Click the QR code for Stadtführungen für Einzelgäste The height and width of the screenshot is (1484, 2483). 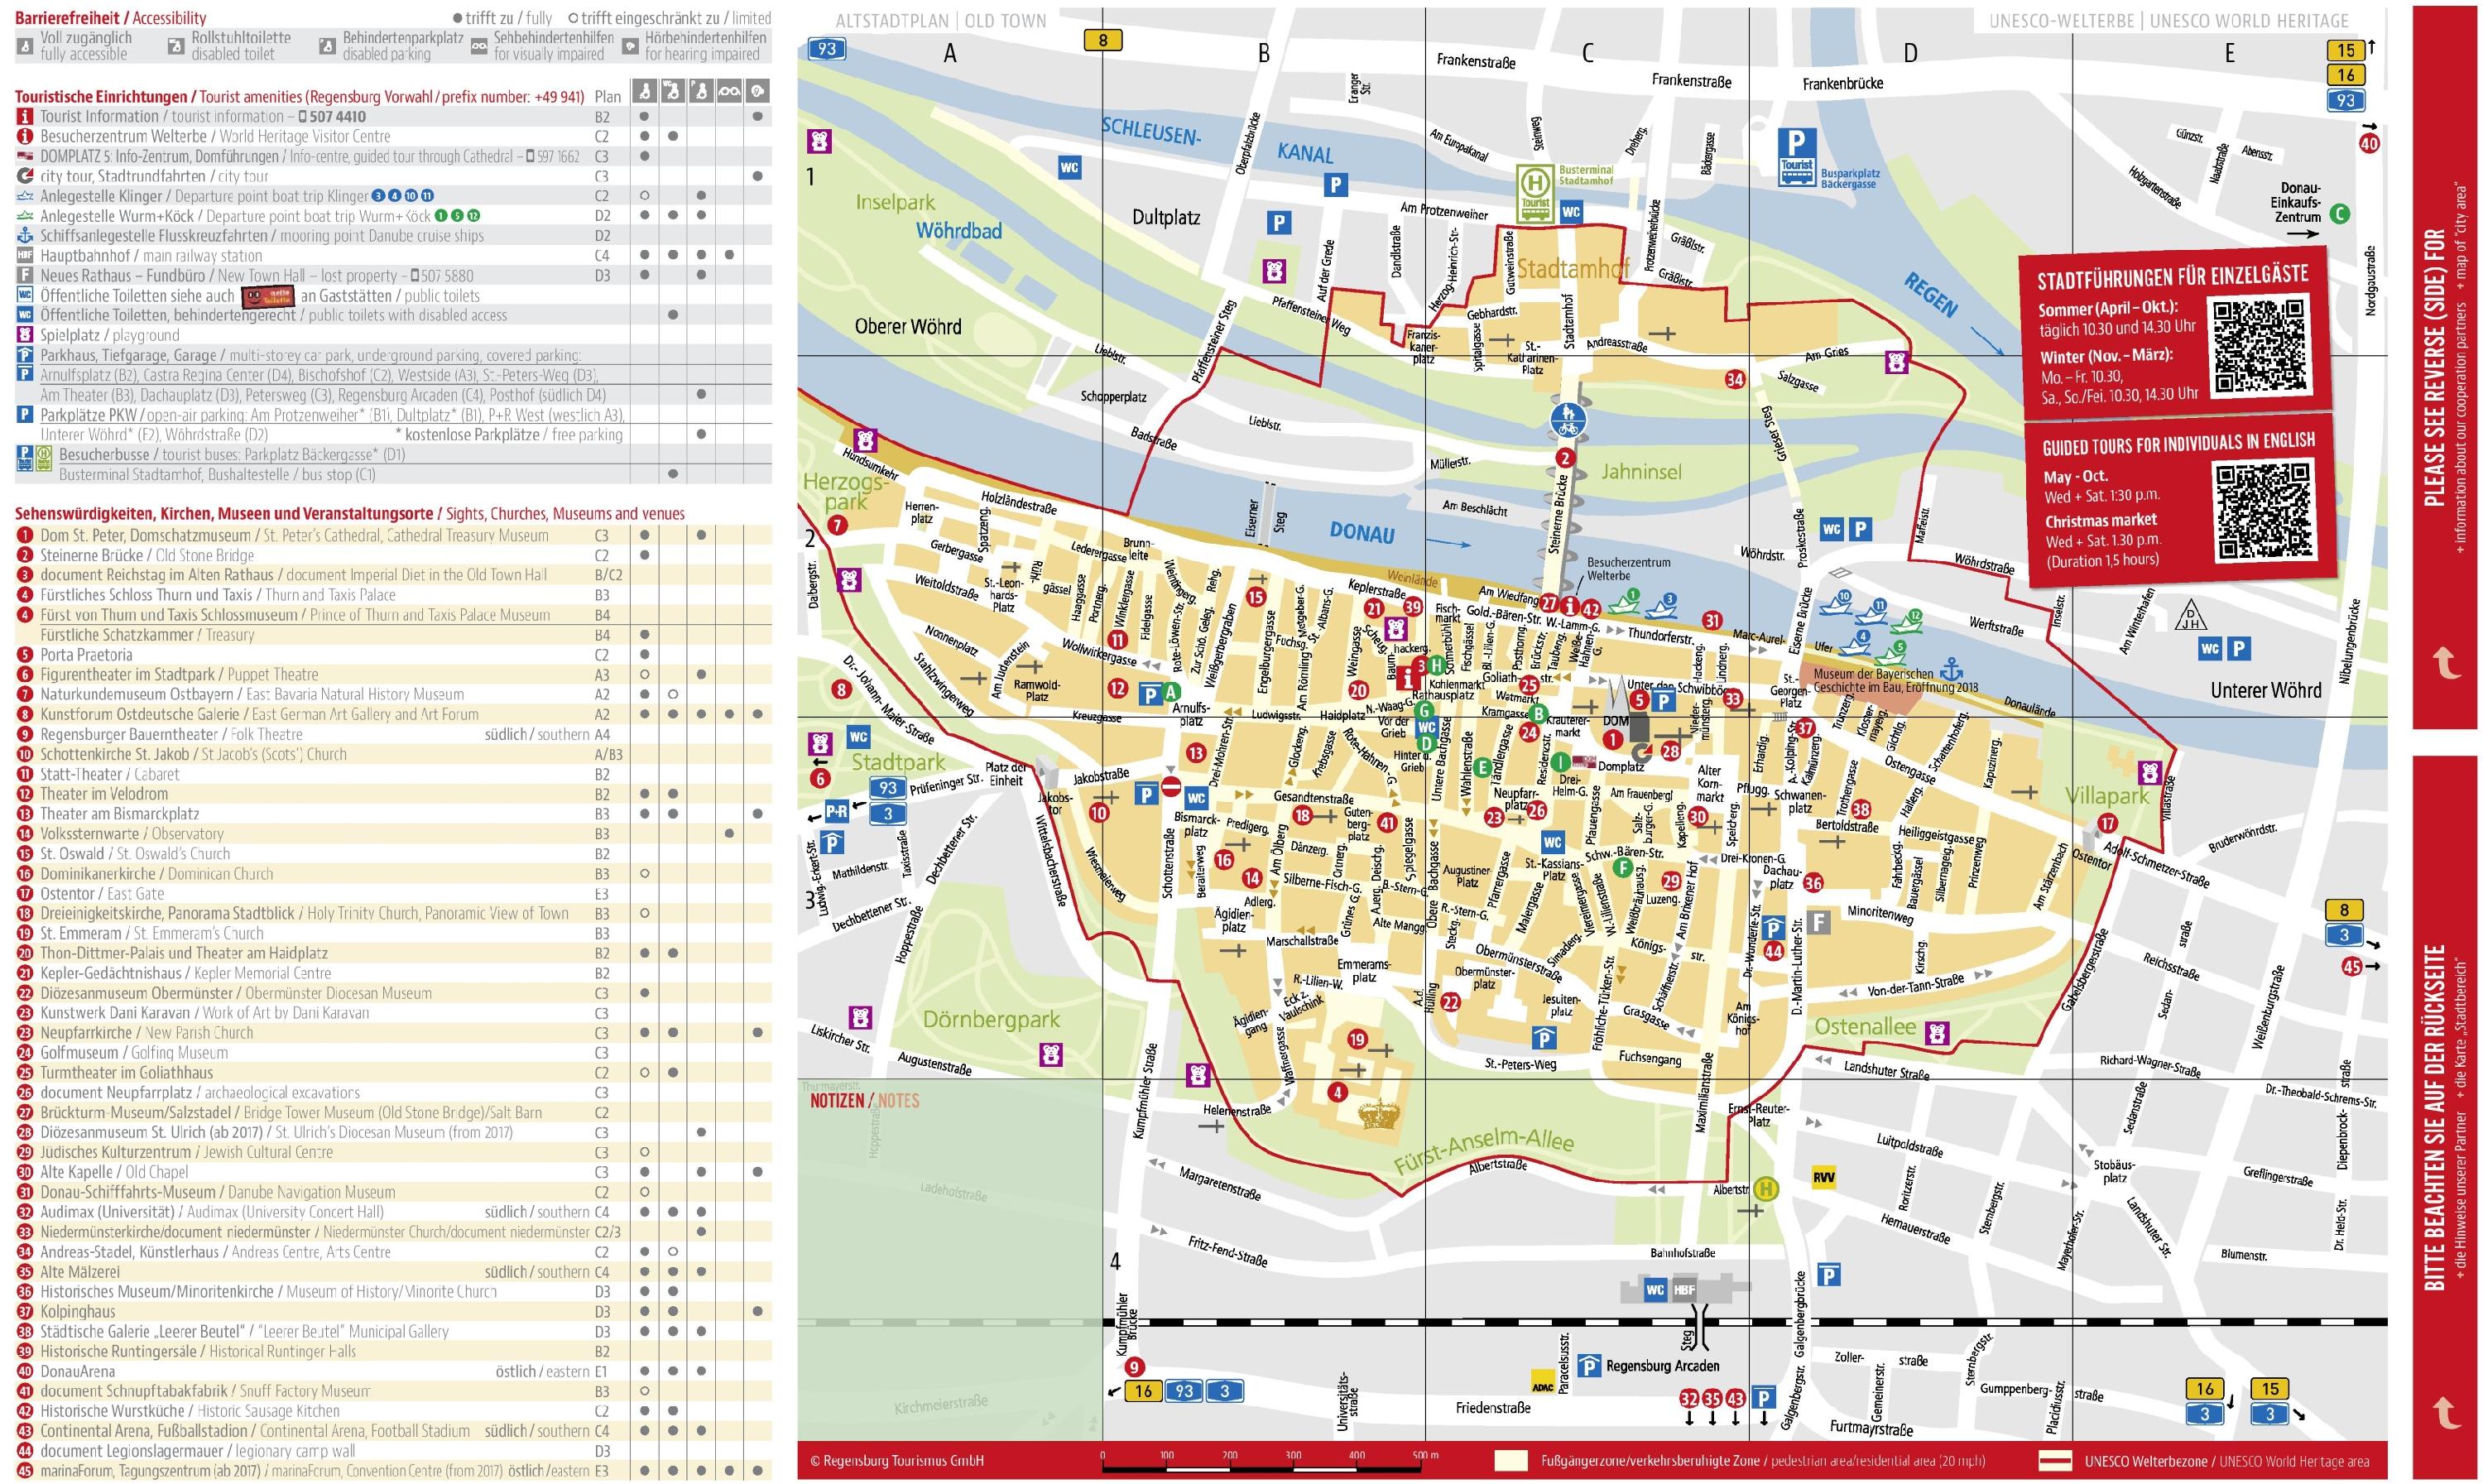2261,345
